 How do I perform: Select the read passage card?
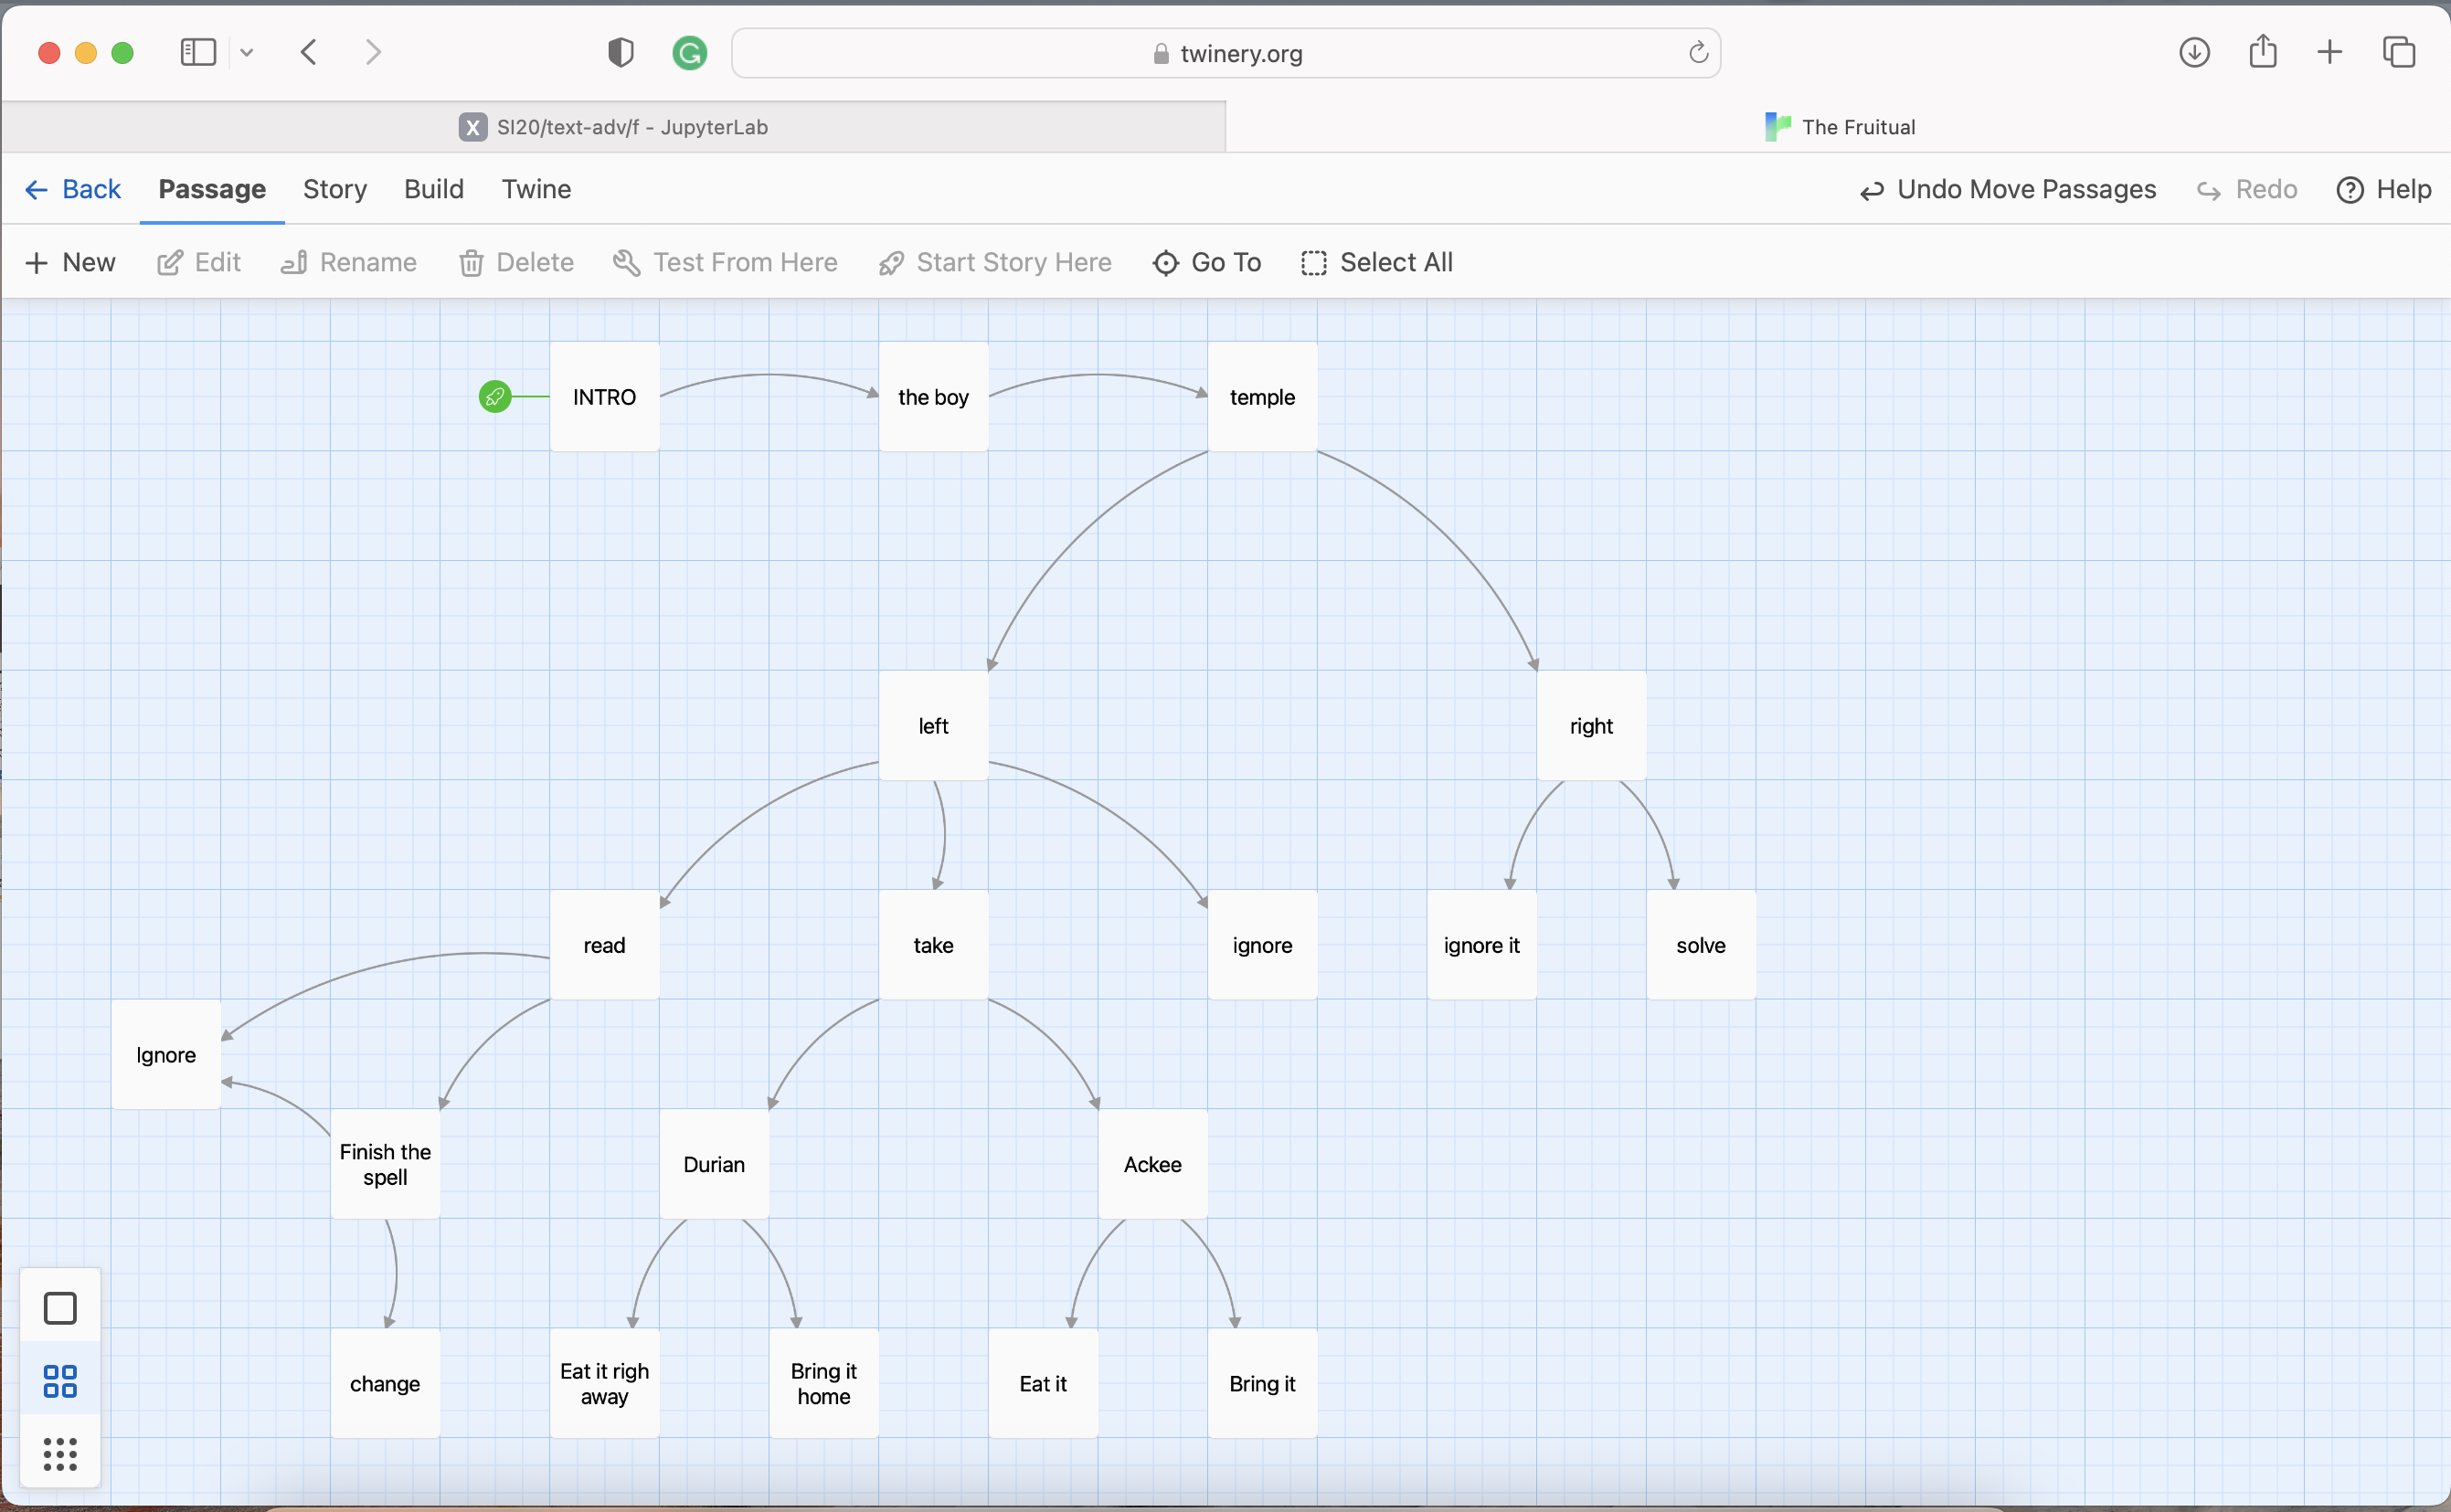[604, 945]
